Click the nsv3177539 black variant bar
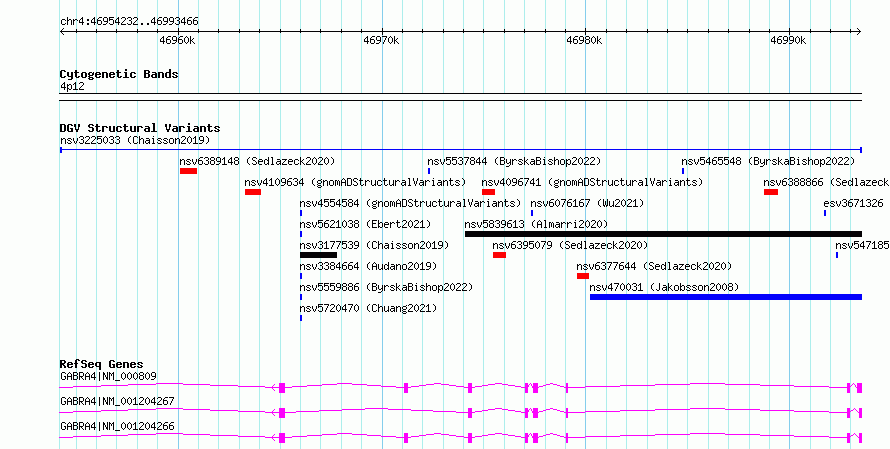This screenshot has width=890, height=449. (x=318, y=255)
